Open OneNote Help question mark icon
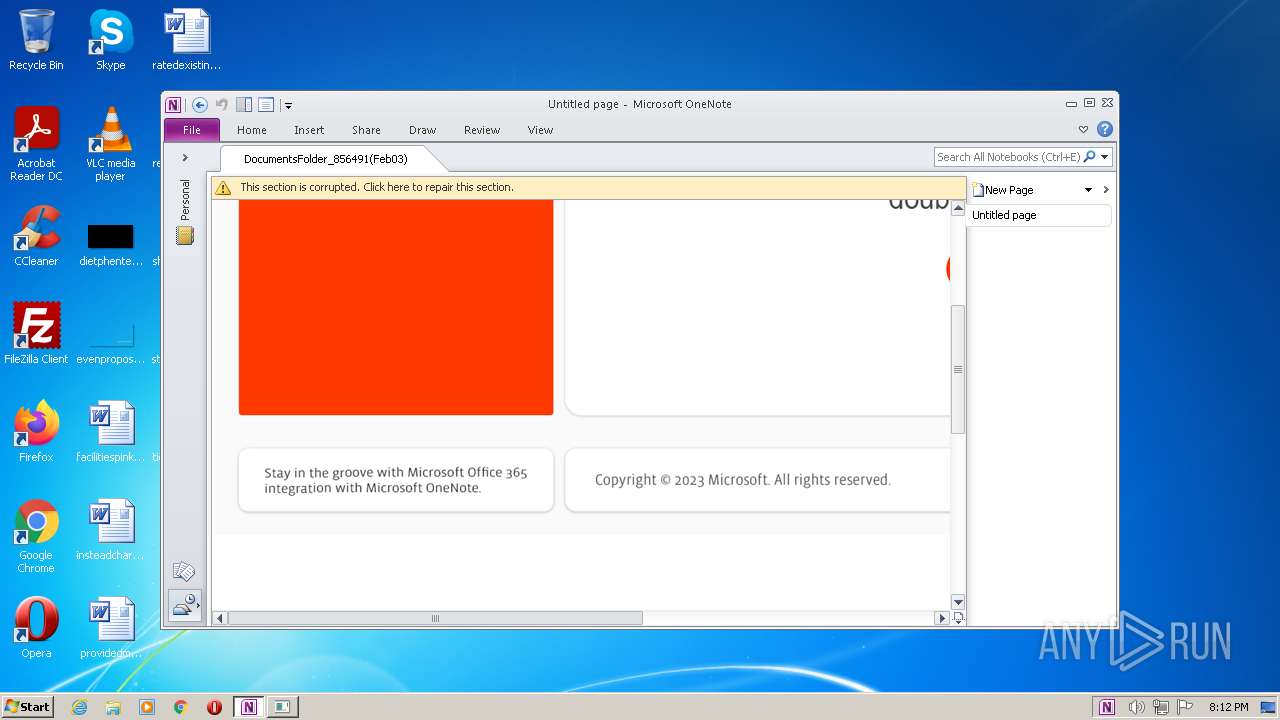The width and height of the screenshot is (1280, 720). (1104, 129)
